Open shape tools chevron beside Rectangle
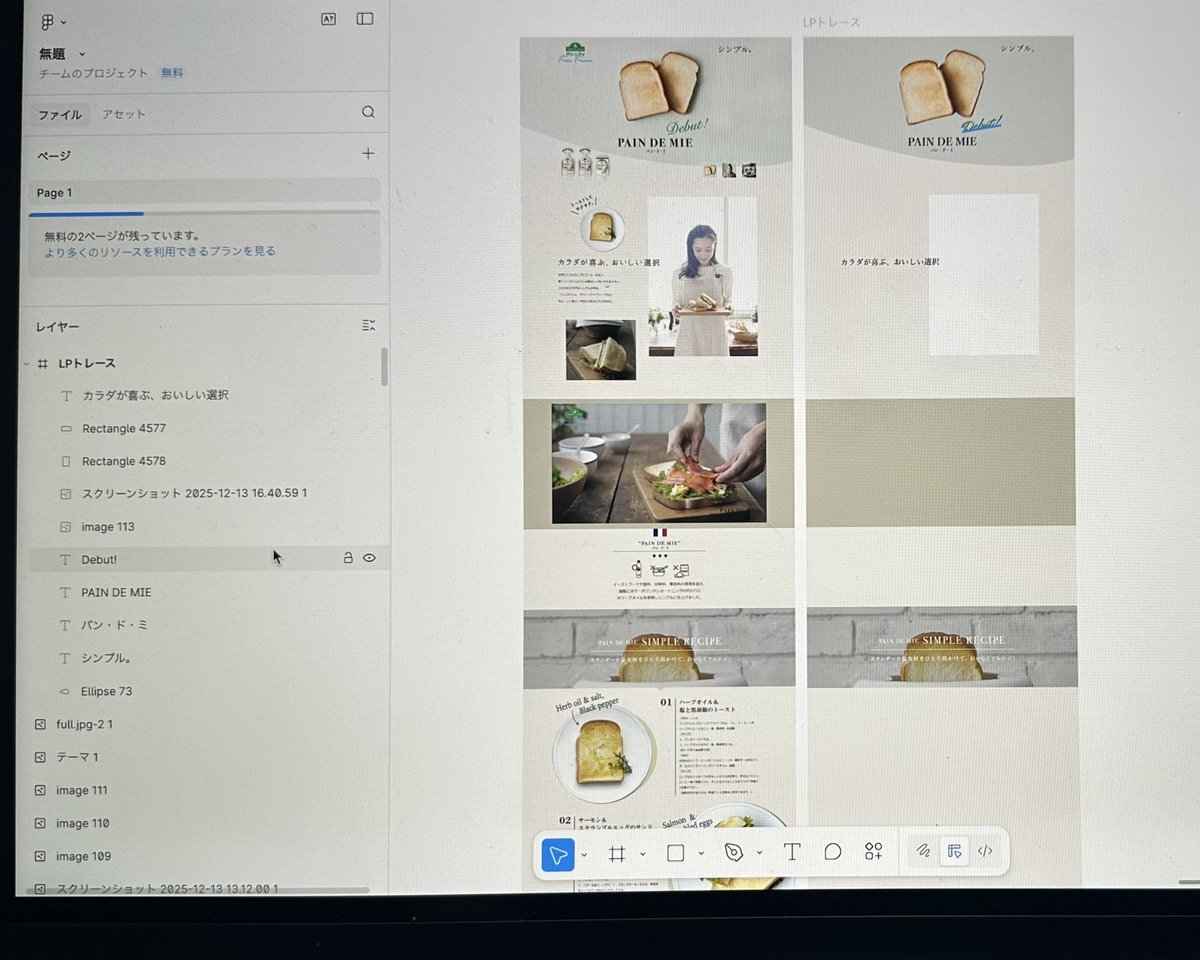1200x960 pixels. [701, 854]
